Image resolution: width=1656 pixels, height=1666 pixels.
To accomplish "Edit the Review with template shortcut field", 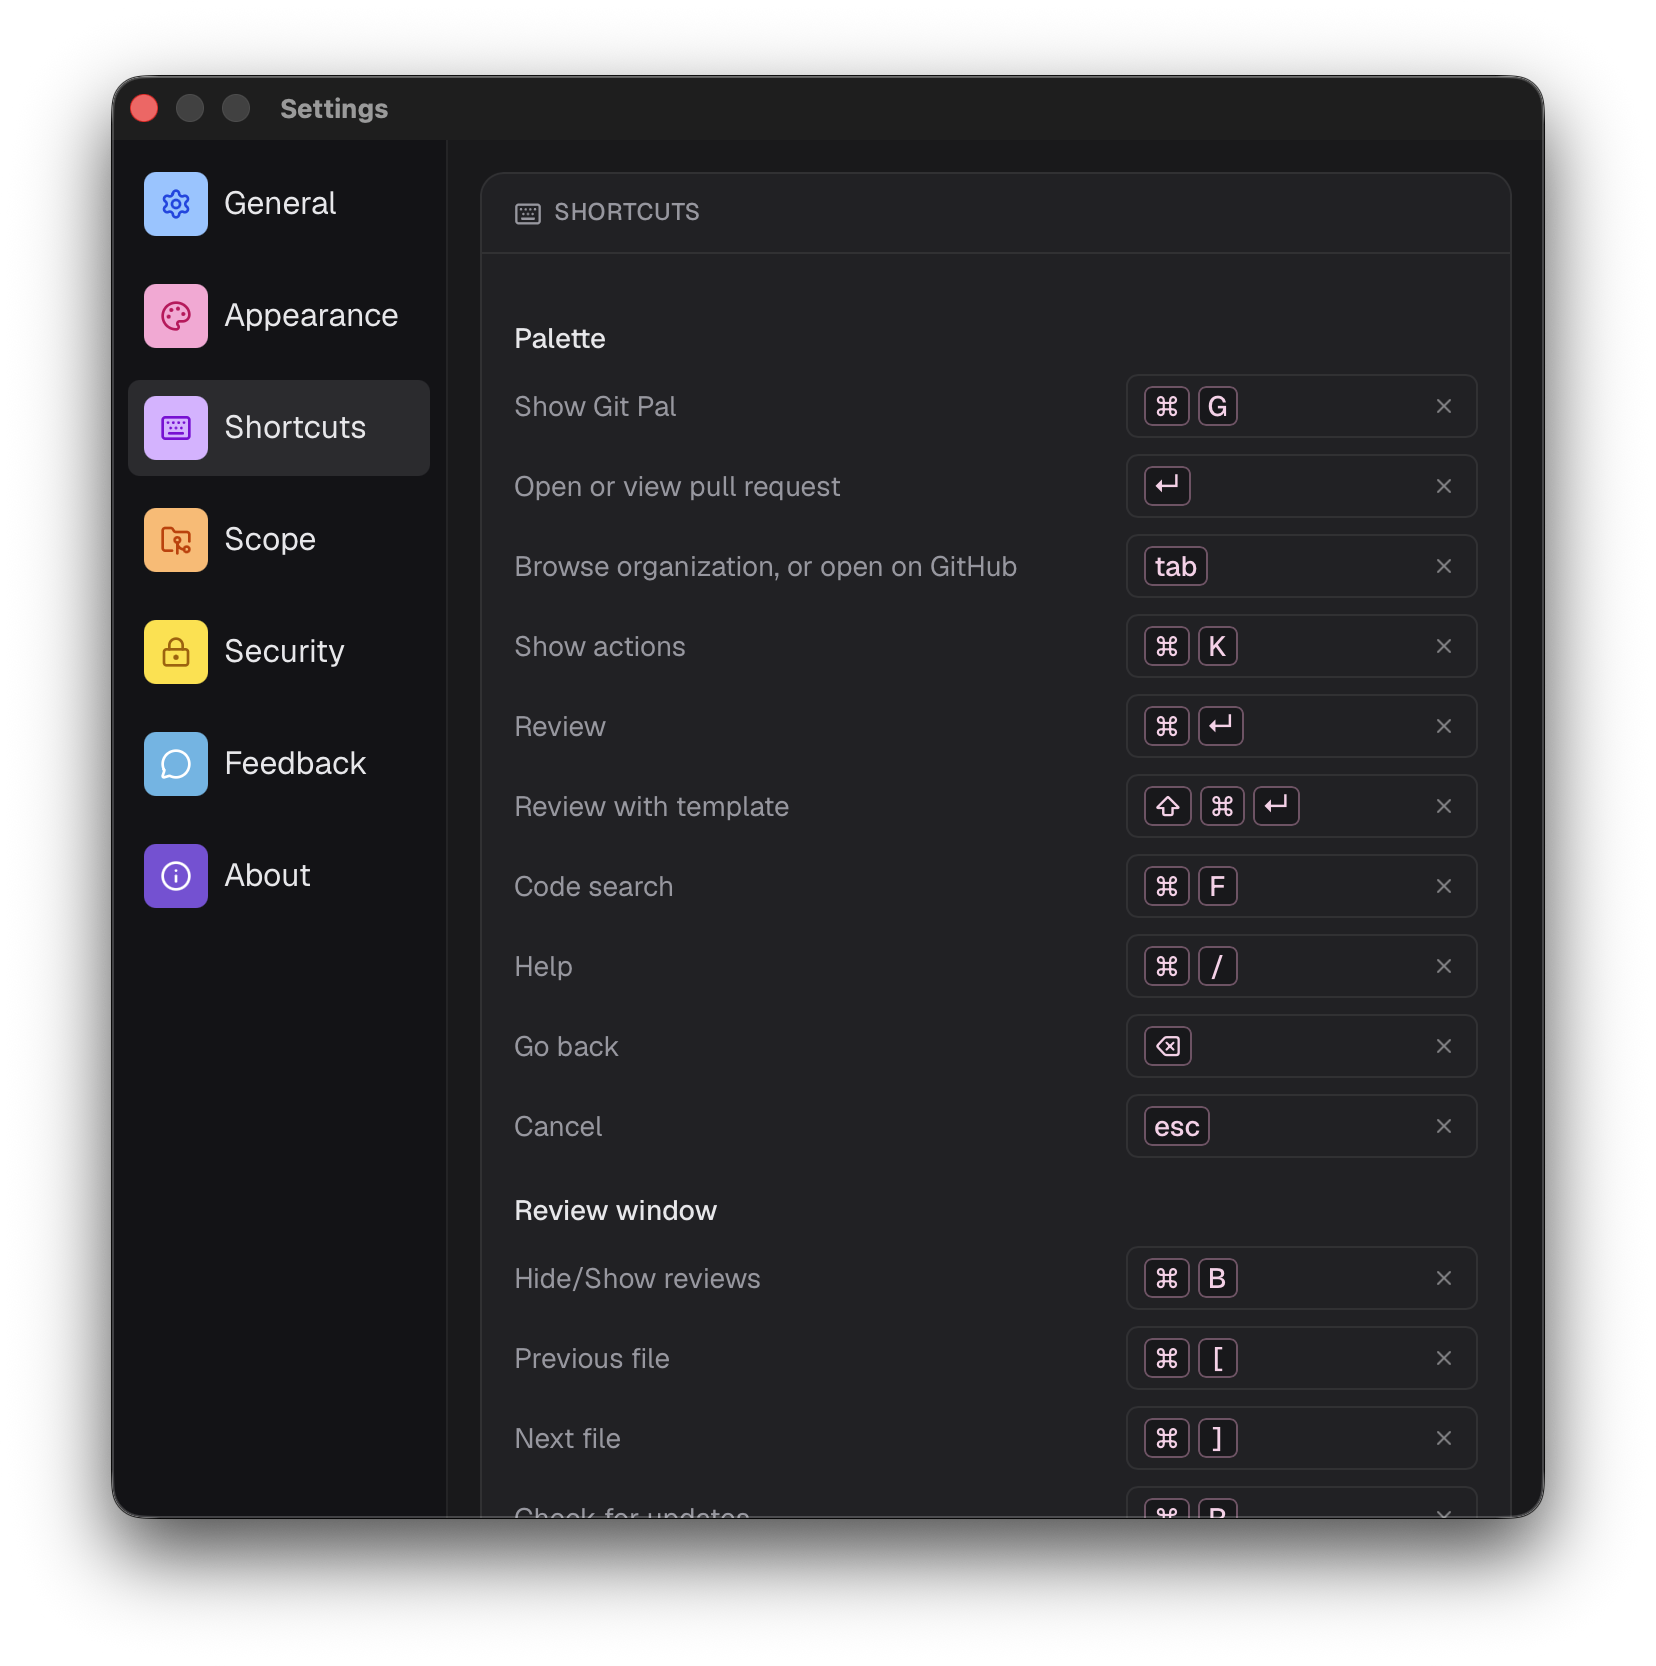I will coord(1301,806).
